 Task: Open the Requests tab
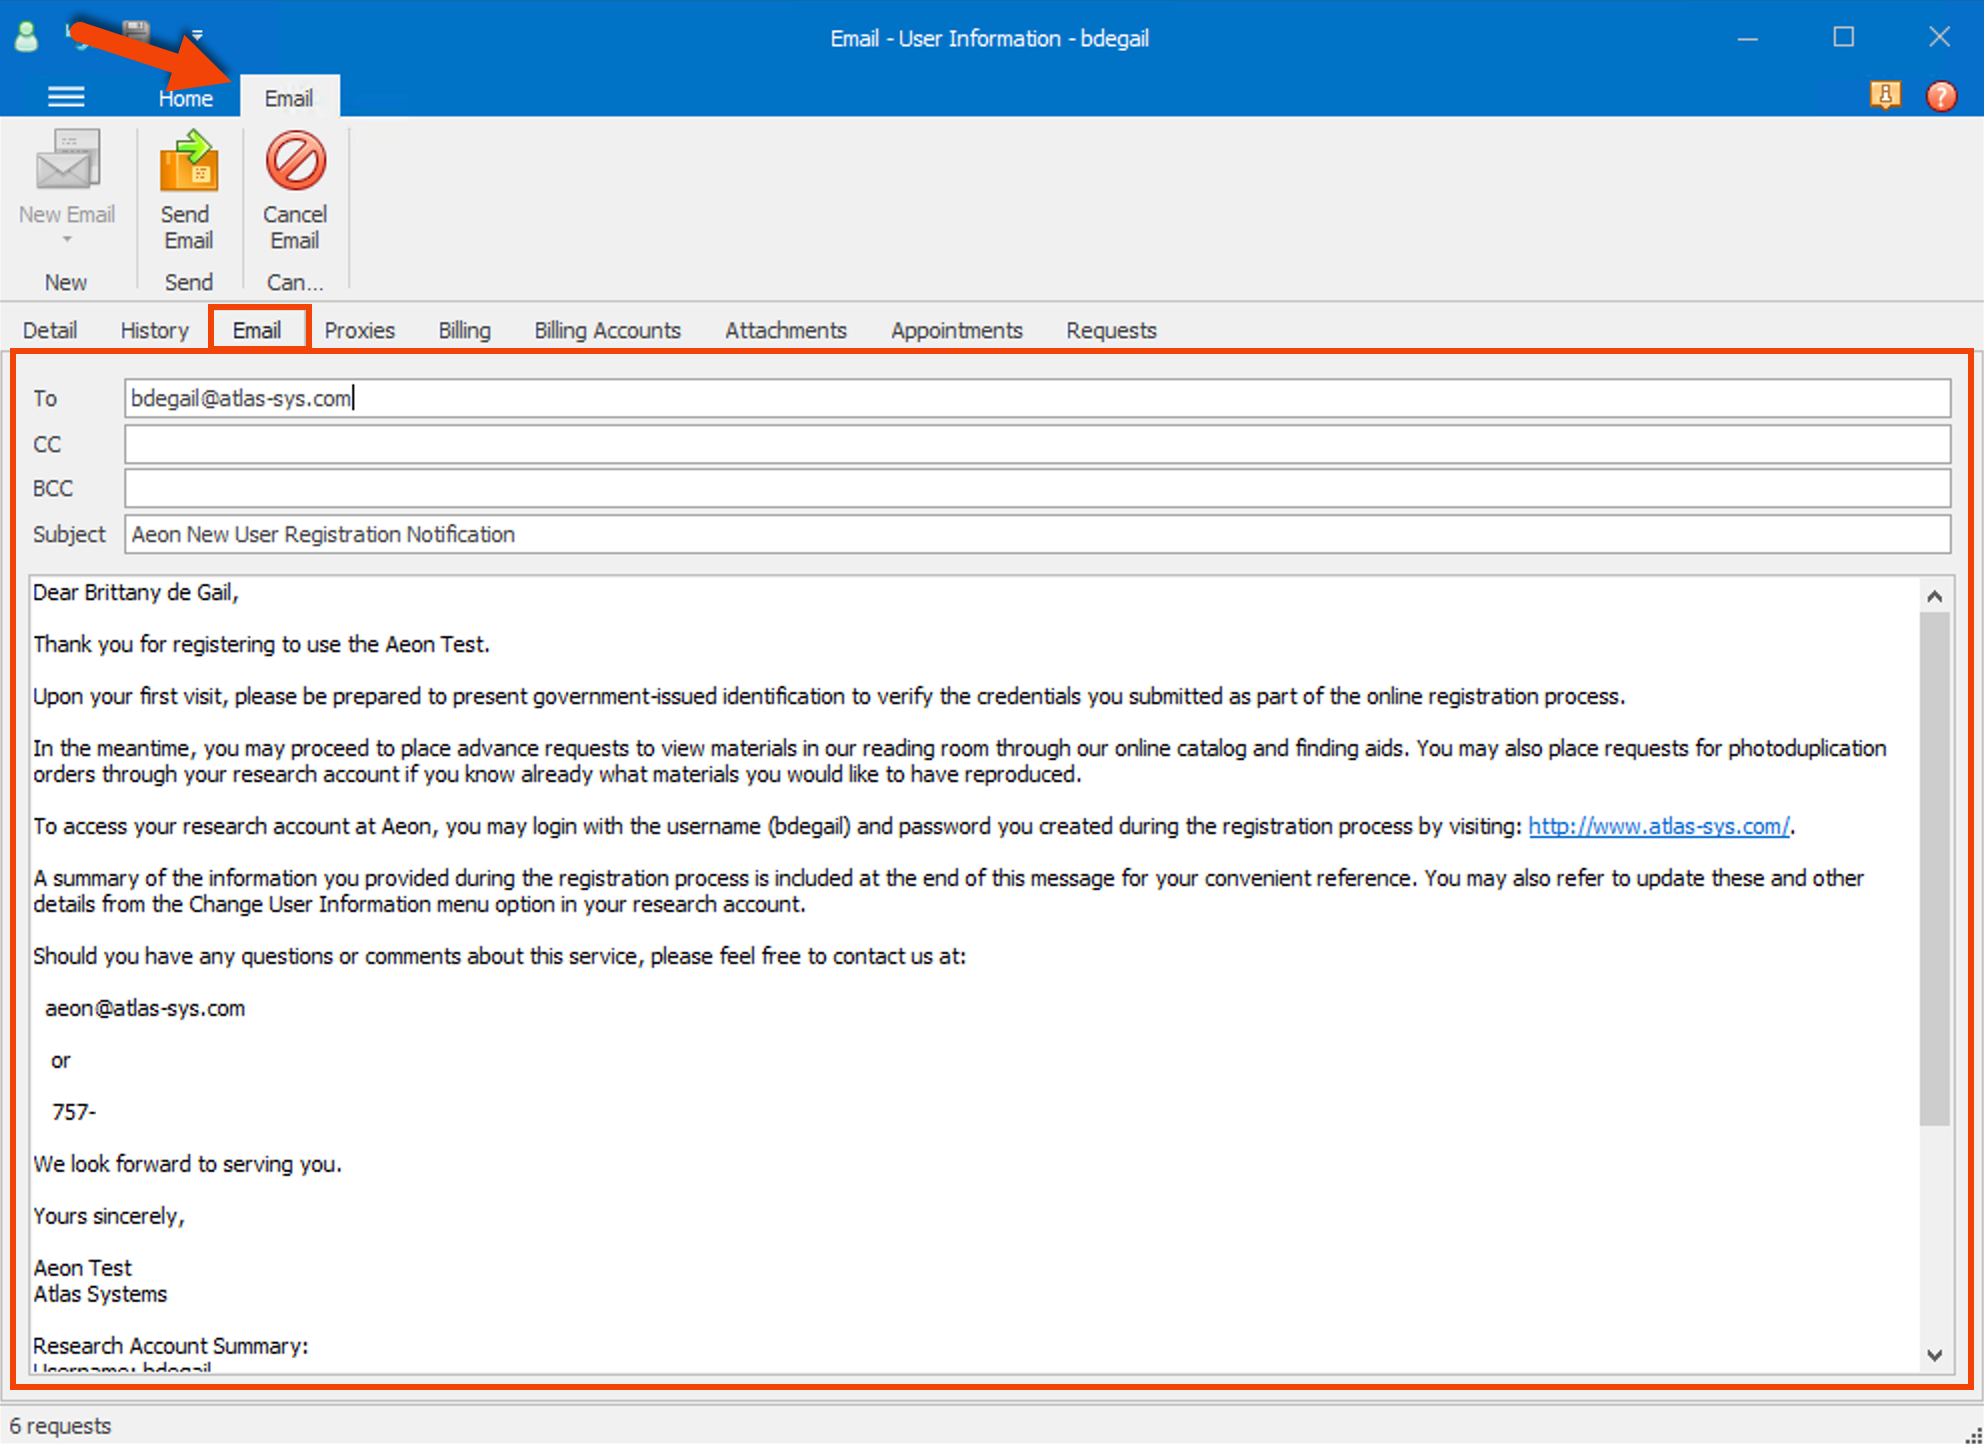(1110, 330)
